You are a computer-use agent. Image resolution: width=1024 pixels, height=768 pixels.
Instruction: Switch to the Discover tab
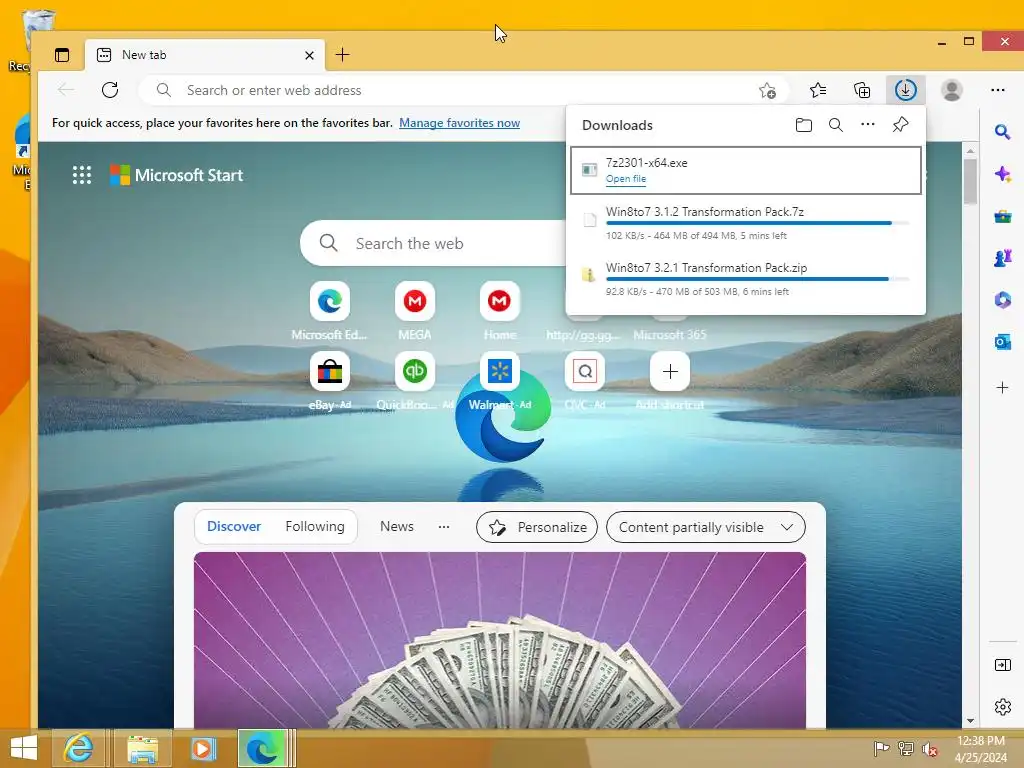(234, 526)
